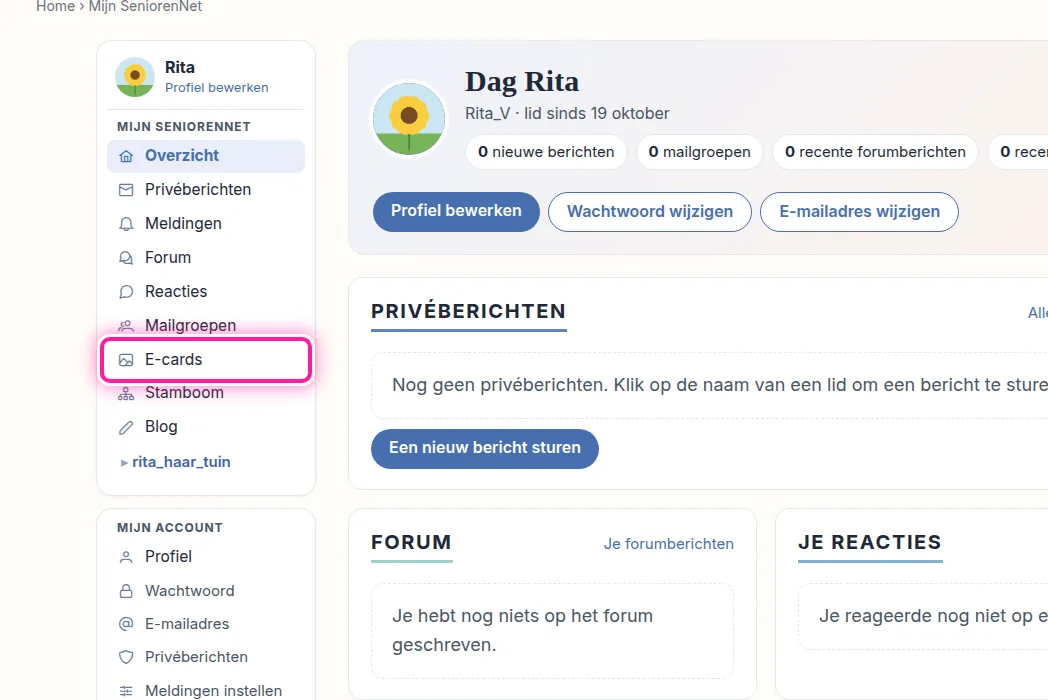The width and height of the screenshot is (1048, 700).
Task: Click the person icon beside Profiel
Action: point(126,557)
